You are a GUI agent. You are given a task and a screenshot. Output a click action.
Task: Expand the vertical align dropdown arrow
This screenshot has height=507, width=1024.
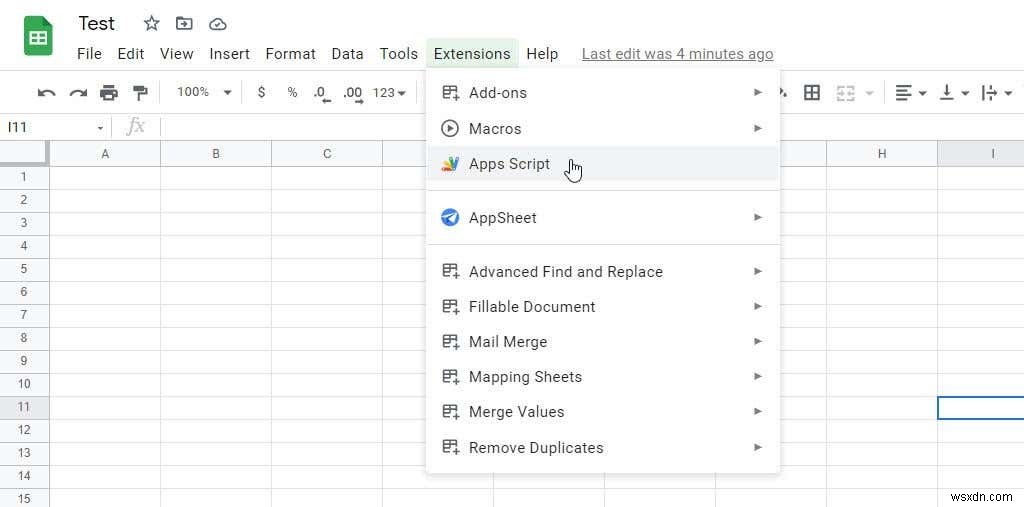[x=965, y=93]
